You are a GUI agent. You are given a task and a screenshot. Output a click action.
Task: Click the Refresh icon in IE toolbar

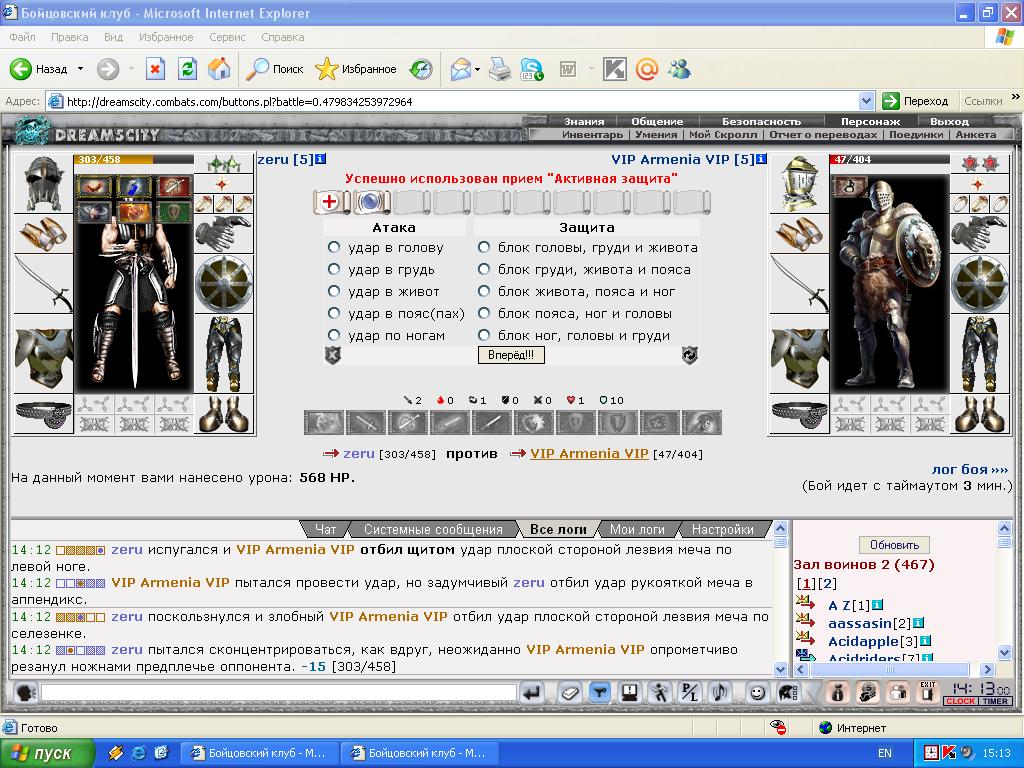click(187, 69)
